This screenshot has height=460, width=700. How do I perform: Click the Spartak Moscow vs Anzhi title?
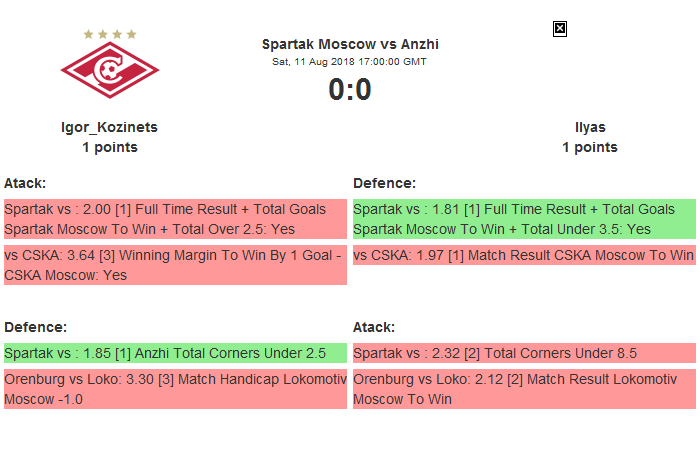350,44
